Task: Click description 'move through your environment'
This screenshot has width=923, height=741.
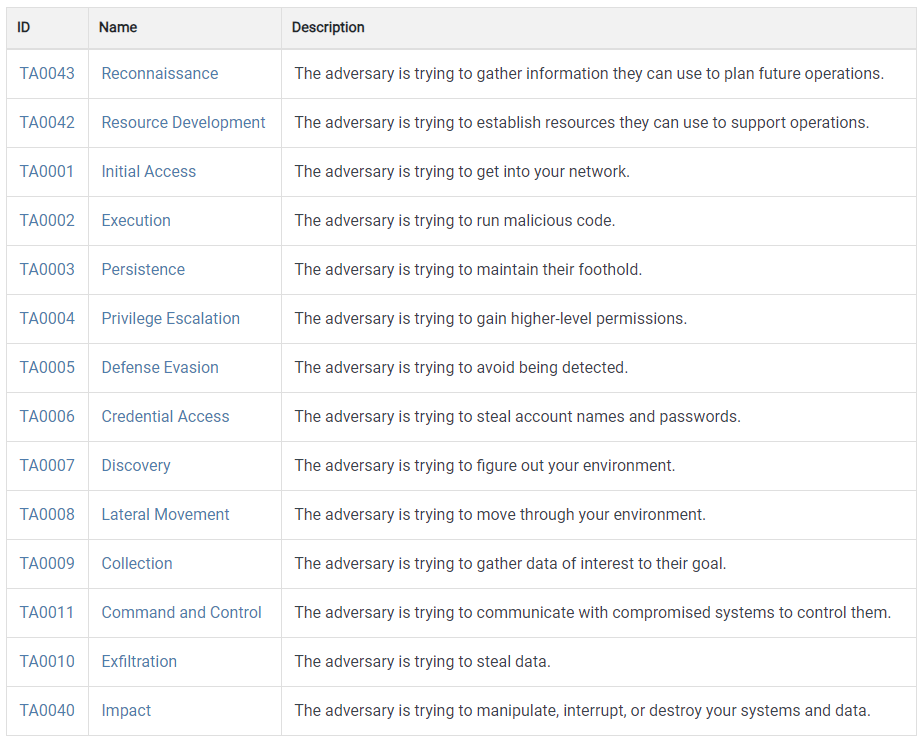Action: [591, 514]
